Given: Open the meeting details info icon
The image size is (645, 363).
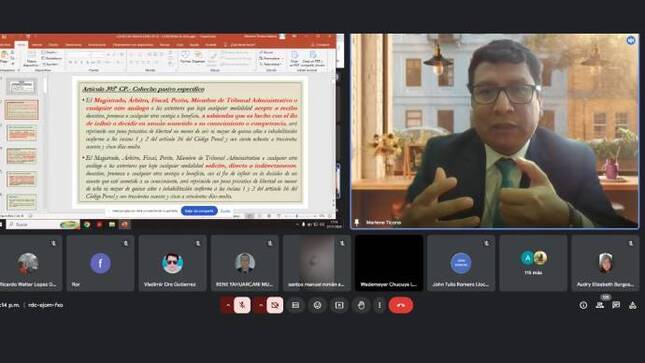Looking at the screenshot, I should pos(583,305).
